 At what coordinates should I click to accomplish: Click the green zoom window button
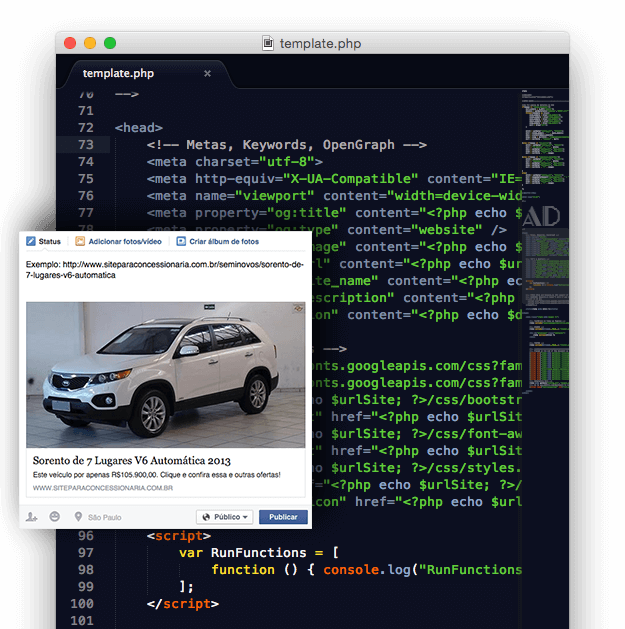click(110, 43)
